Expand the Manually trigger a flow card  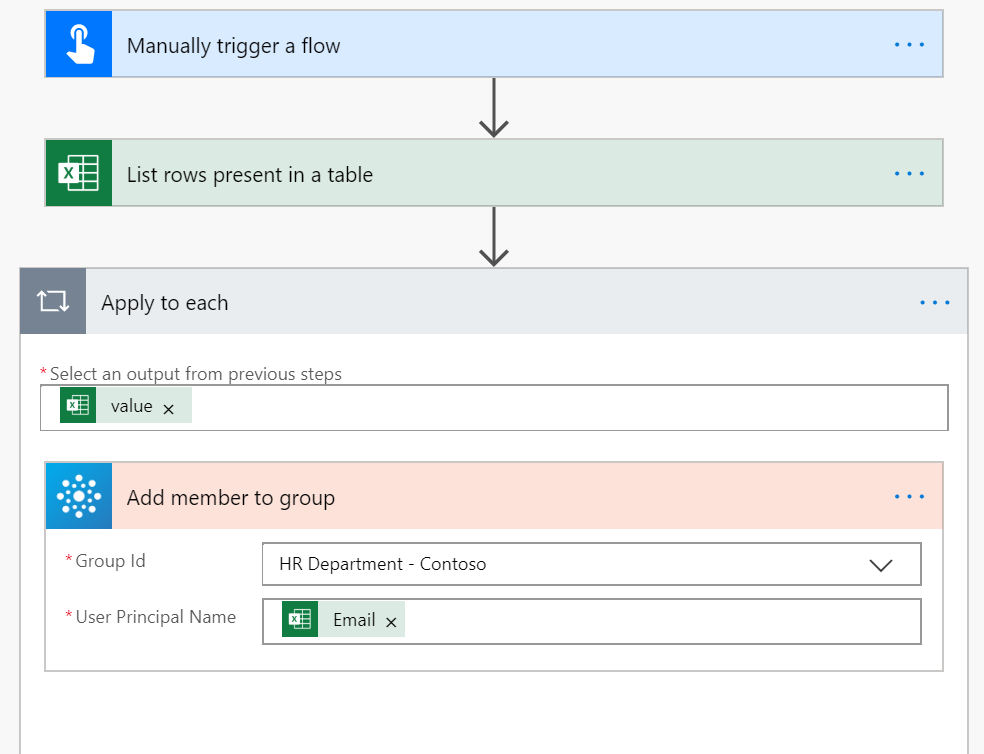[x=500, y=45]
